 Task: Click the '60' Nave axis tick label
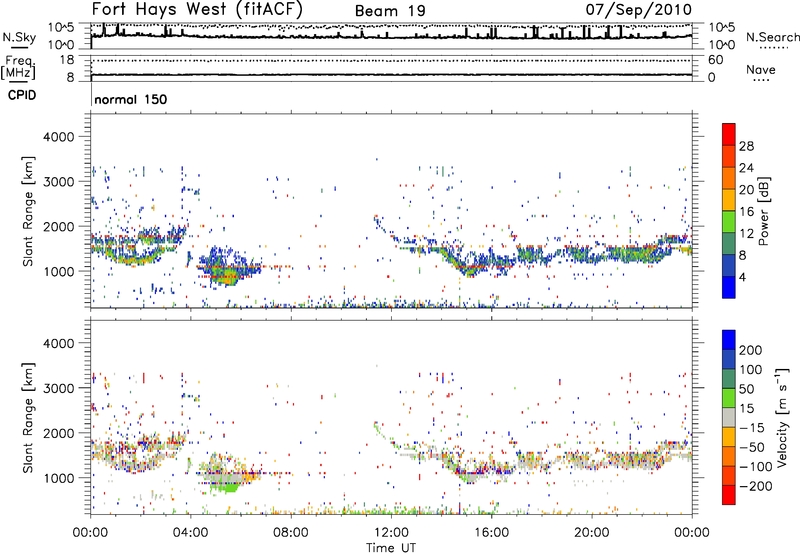click(x=715, y=60)
